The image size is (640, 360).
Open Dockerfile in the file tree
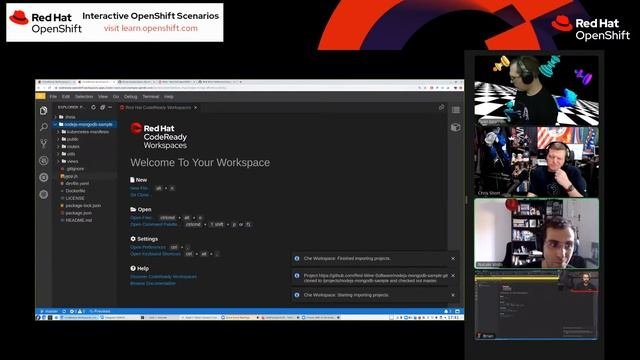[76, 191]
